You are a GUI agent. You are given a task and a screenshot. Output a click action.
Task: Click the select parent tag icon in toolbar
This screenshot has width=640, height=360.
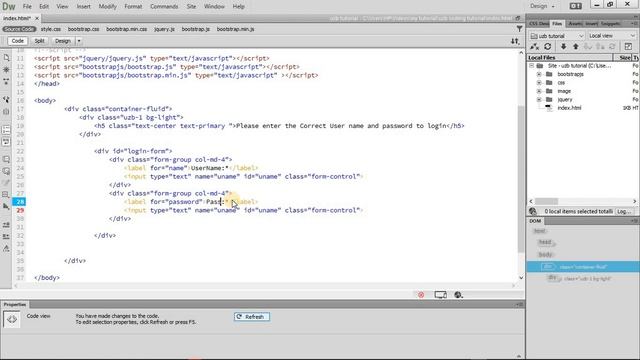(x=6, y=99)
